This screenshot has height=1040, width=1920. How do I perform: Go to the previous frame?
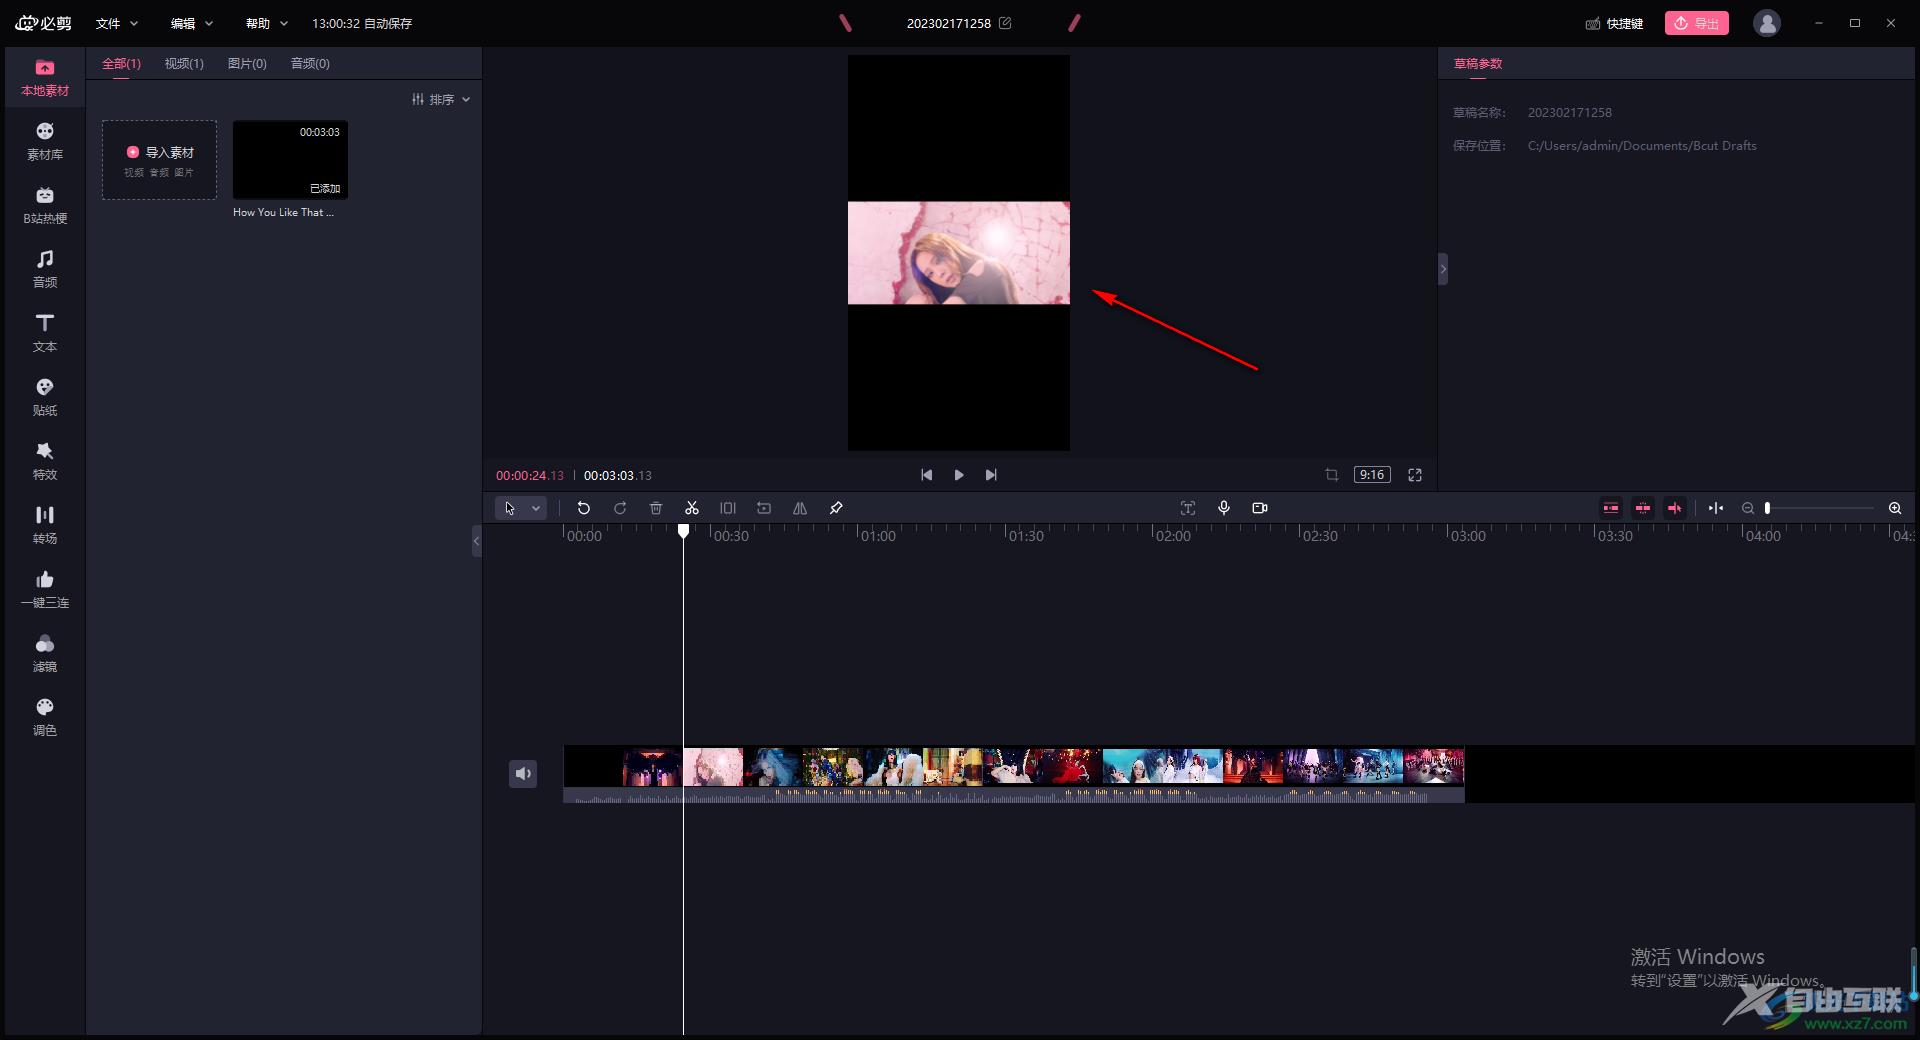927,475
